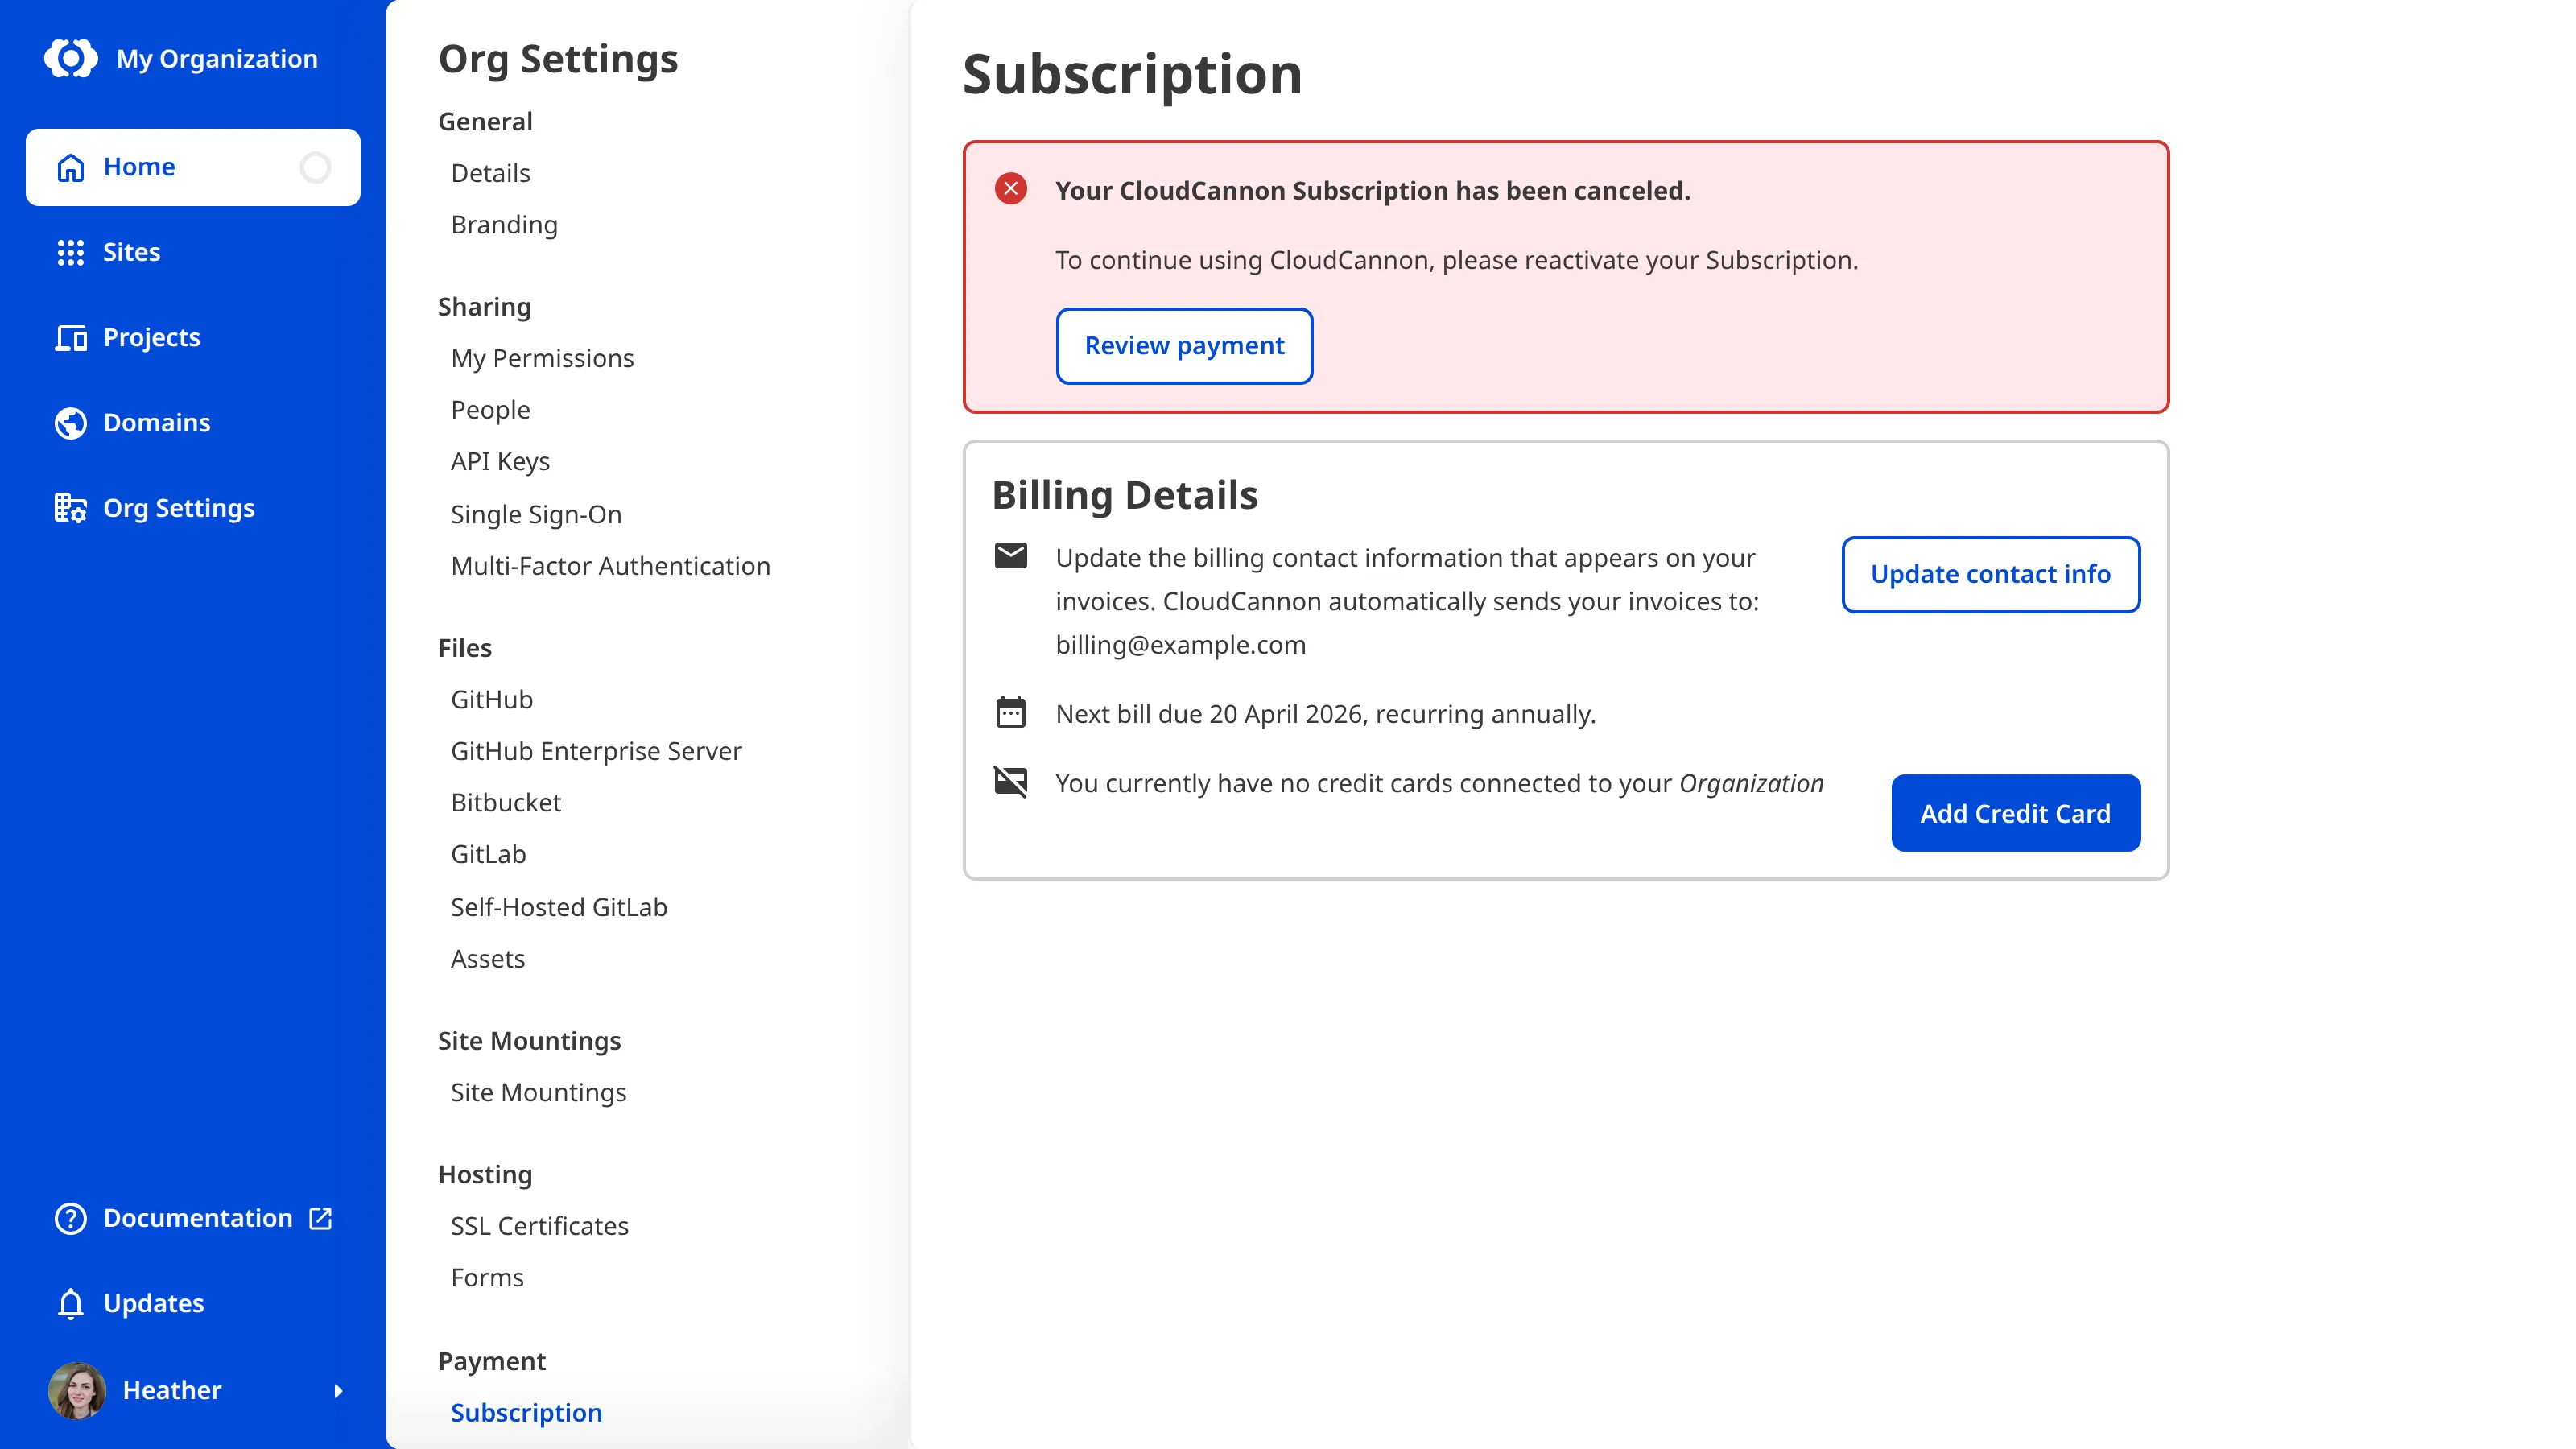Click the external link icon beside Documentation

[320, 1218]
